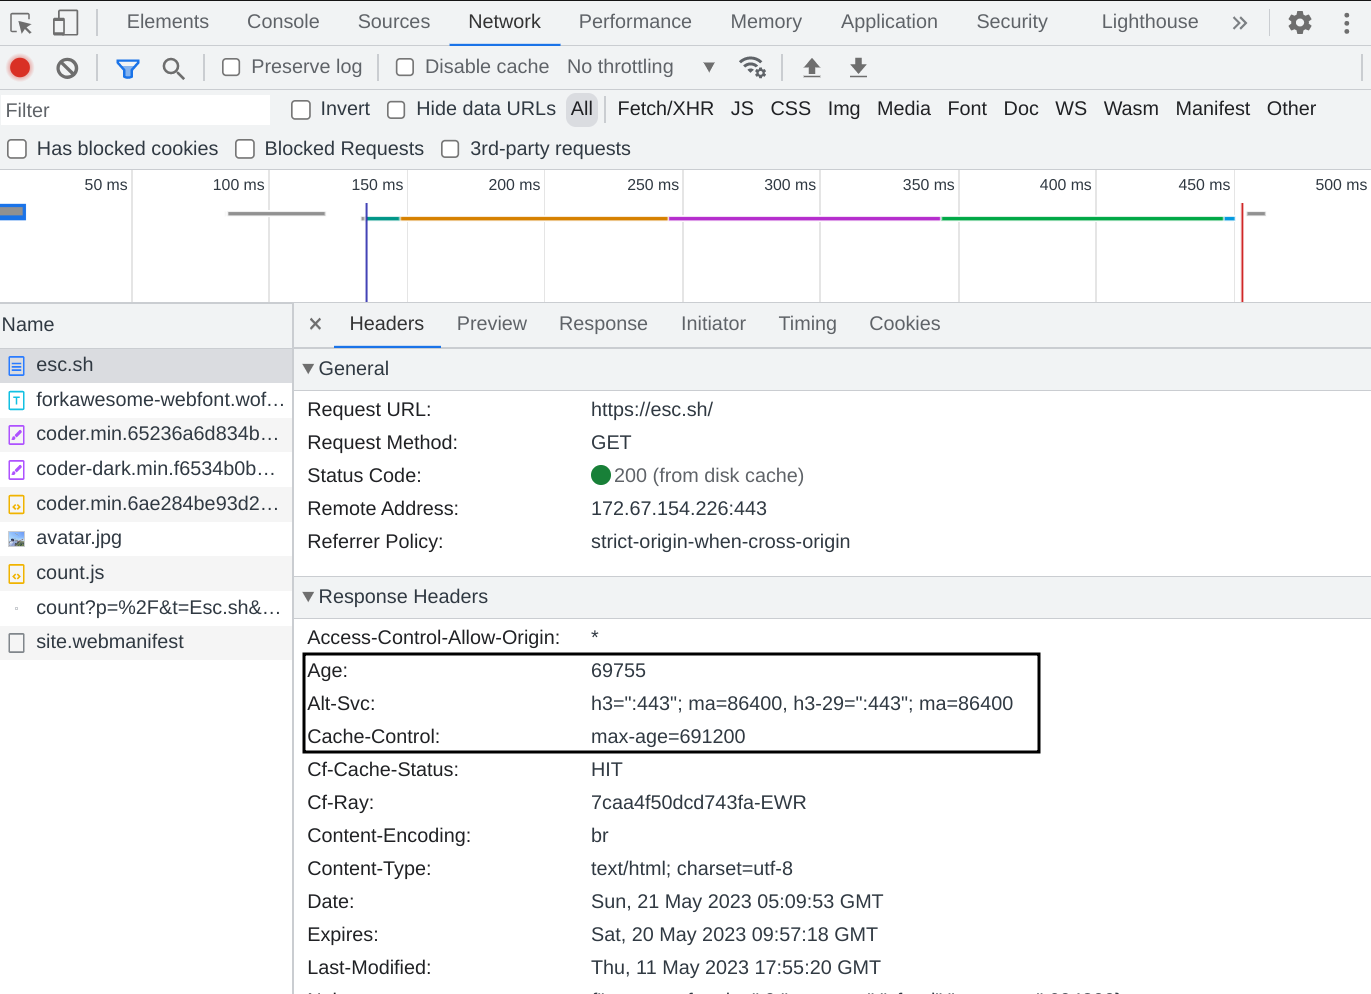Toggle the device toolbar icon
The width and height of the screenshot is (1371, 994).
pos(65,22)
